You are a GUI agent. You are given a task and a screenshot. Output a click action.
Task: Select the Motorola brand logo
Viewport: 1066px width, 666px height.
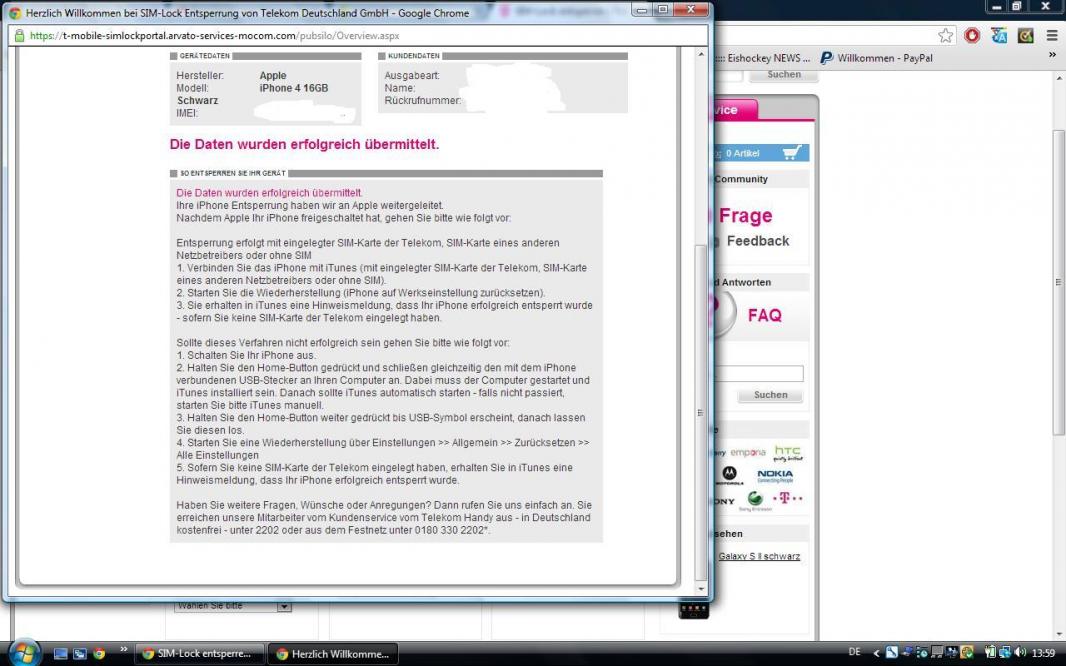point(729,475)
